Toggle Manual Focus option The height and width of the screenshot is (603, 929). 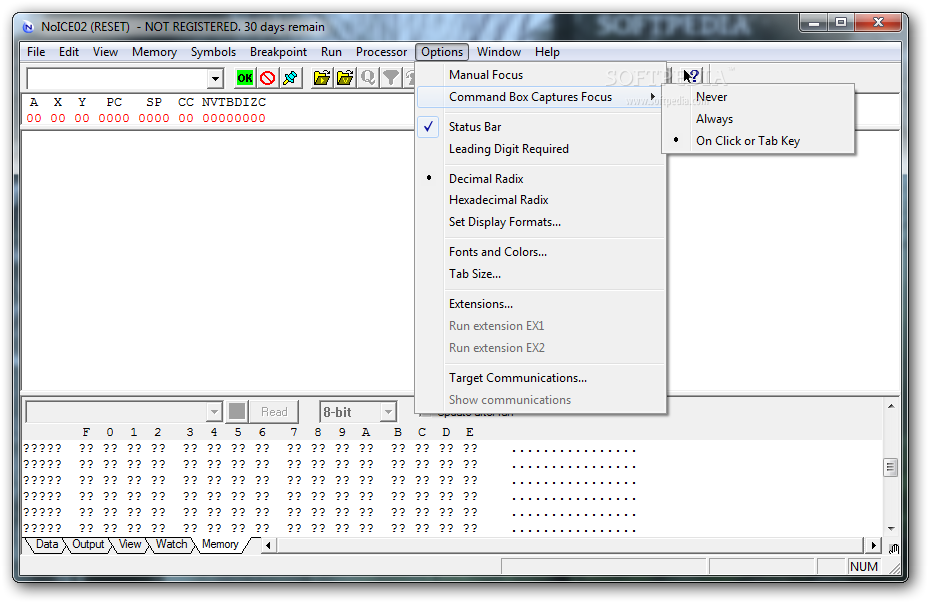click(x=541, y=75)
